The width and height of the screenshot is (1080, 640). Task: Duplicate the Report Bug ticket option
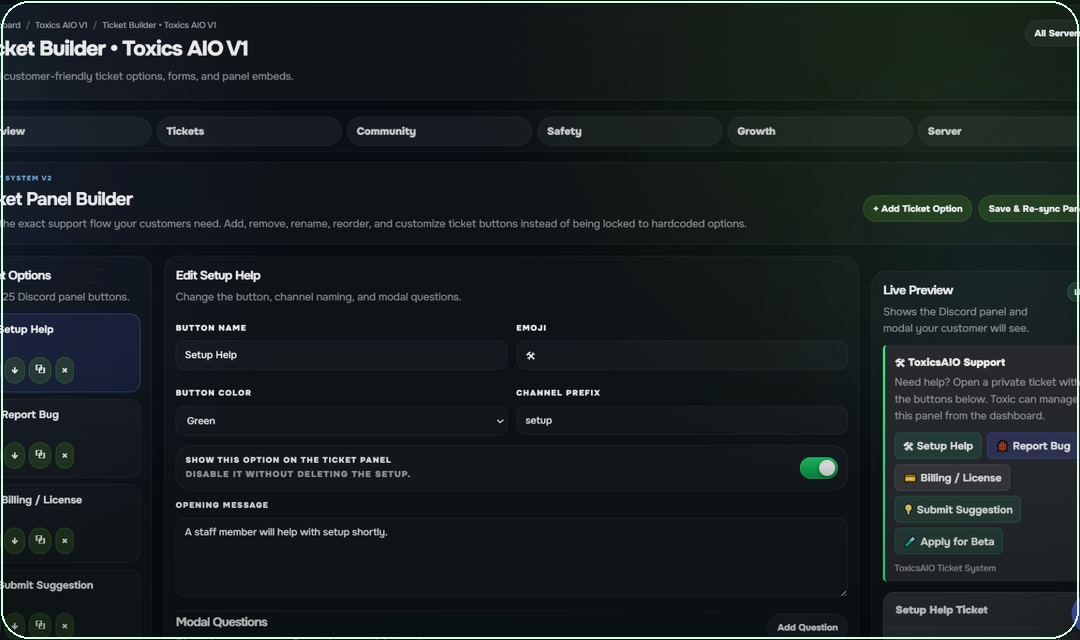pyautogui.click(x=40, y=455)
